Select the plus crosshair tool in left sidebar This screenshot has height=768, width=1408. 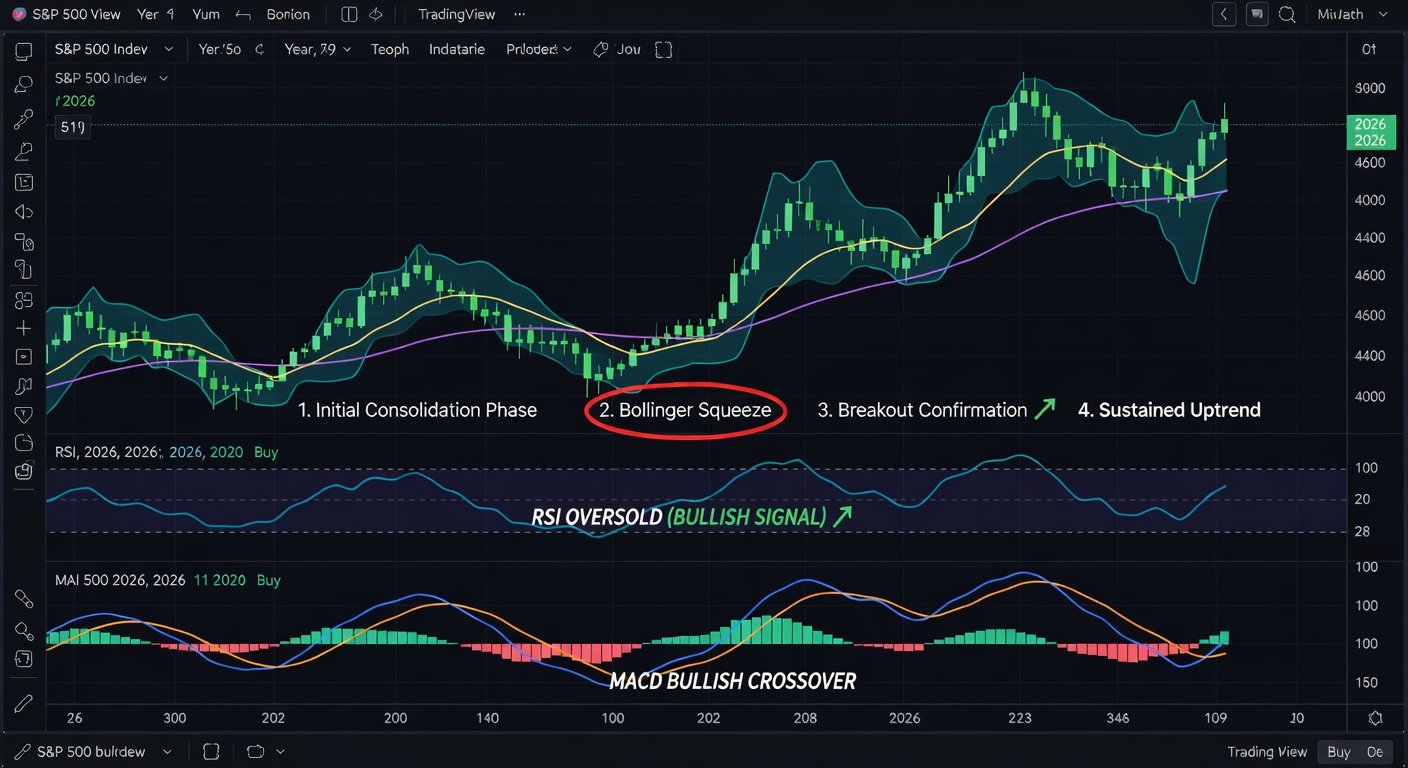pos(23,328)
